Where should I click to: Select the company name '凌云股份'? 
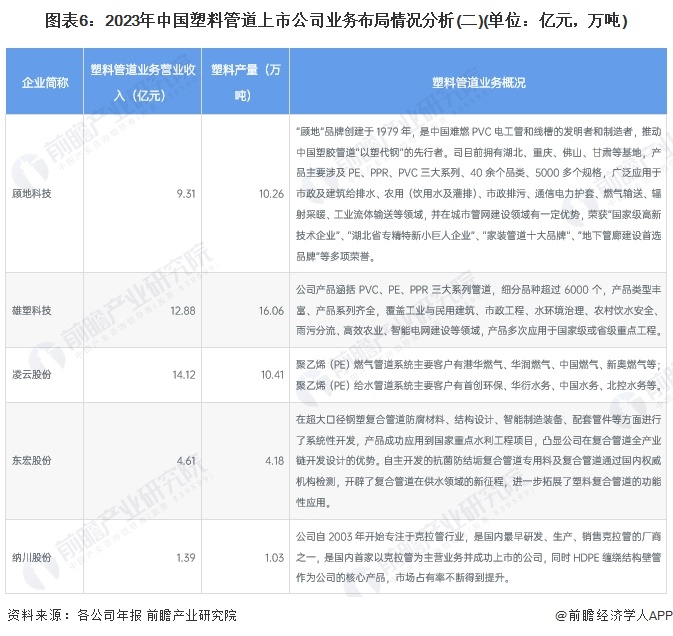(32, 375)
